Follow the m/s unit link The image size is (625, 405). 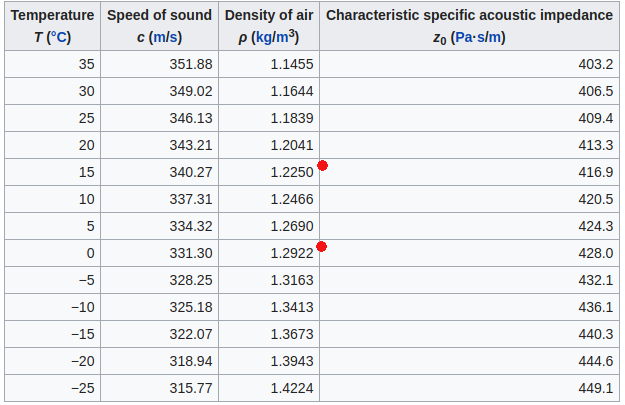165,37
